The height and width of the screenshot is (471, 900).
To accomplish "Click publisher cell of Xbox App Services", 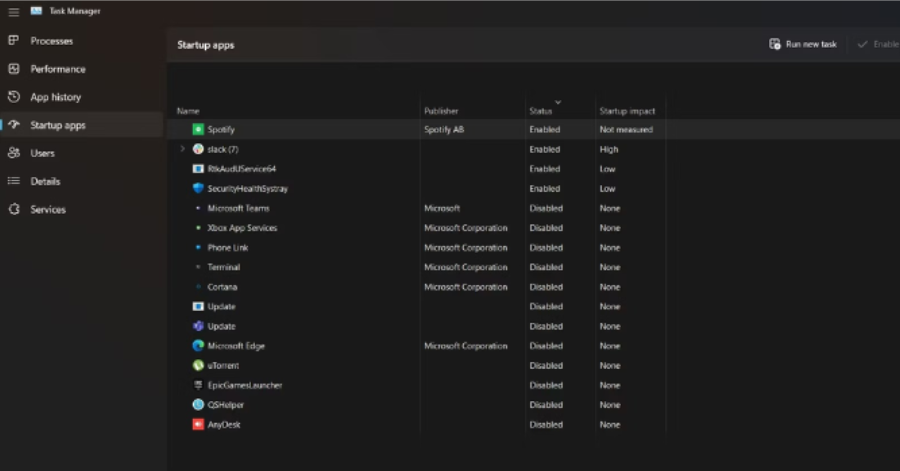I will pos(465,228).
